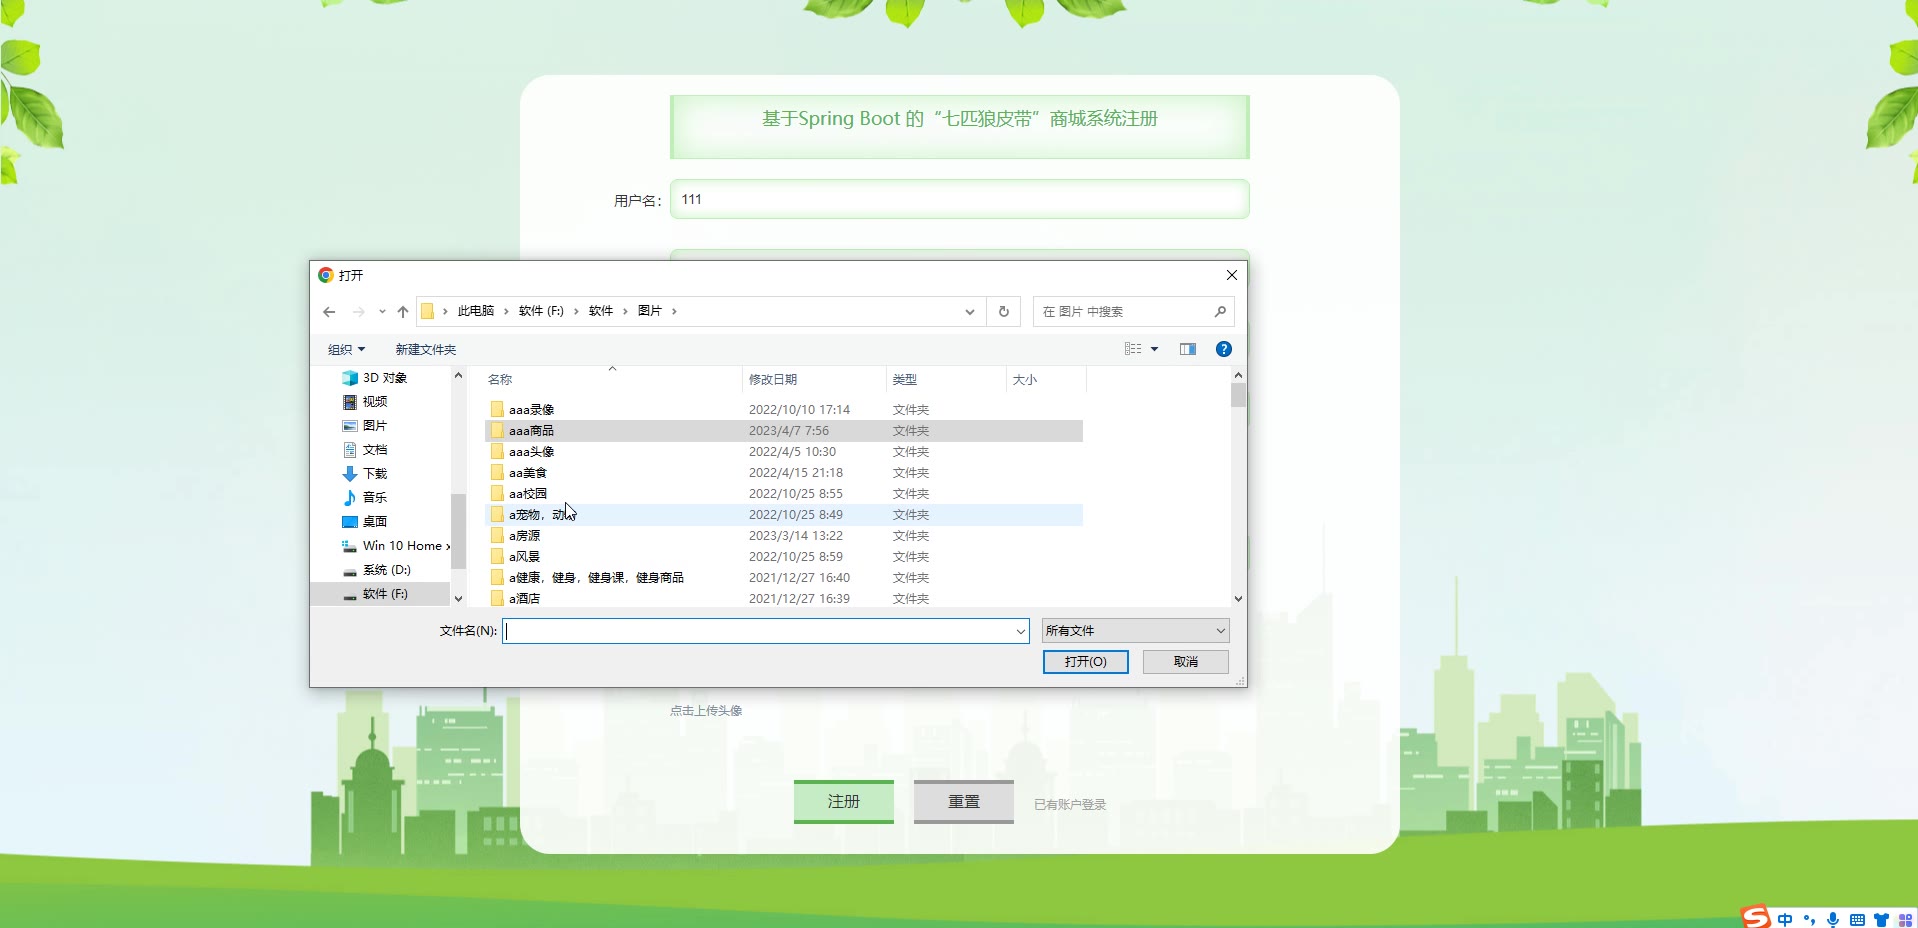The width and height of the screenshot is (1918, 928).
Task: Click the Sogou input method logo
Action: click(x=1756, y=917)
